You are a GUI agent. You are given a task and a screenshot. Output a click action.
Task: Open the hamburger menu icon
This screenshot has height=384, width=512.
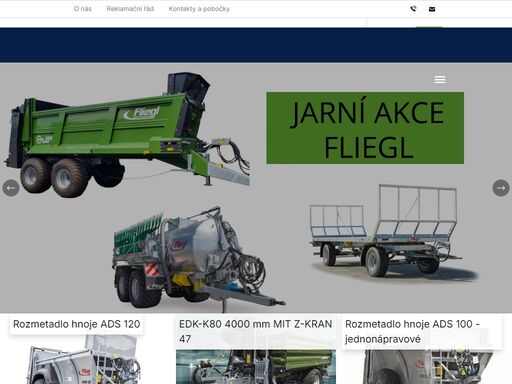click(440, 79)
